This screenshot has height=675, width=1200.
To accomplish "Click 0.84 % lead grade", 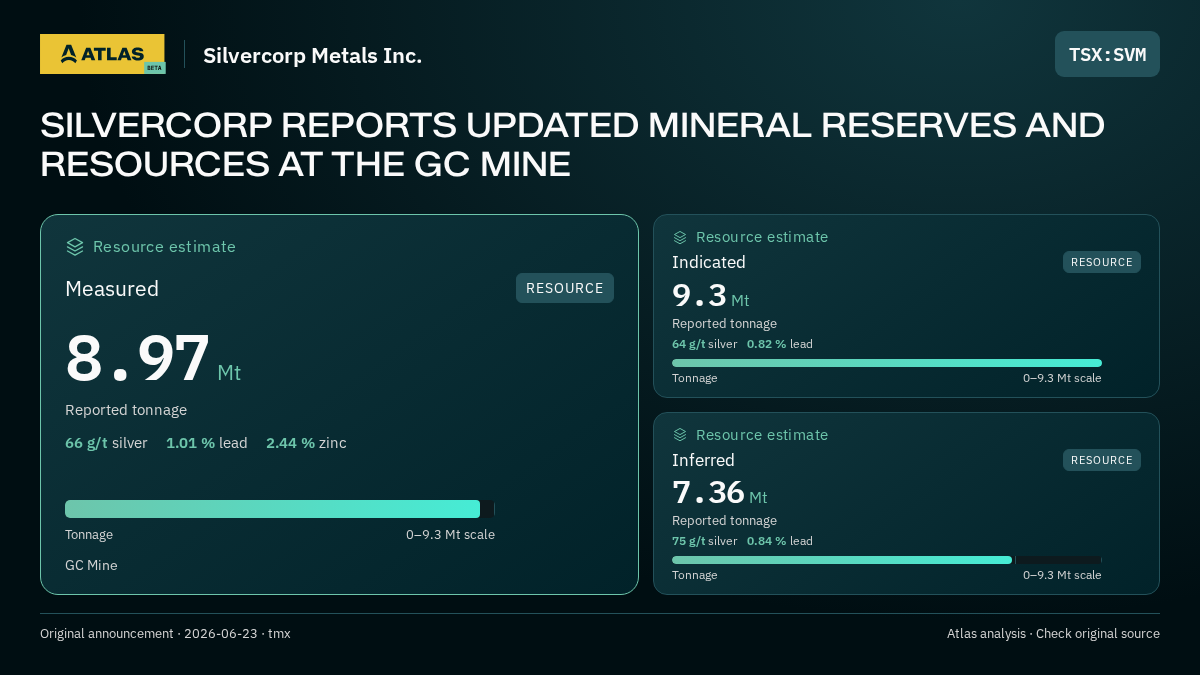I will click(x=780, y=541).
